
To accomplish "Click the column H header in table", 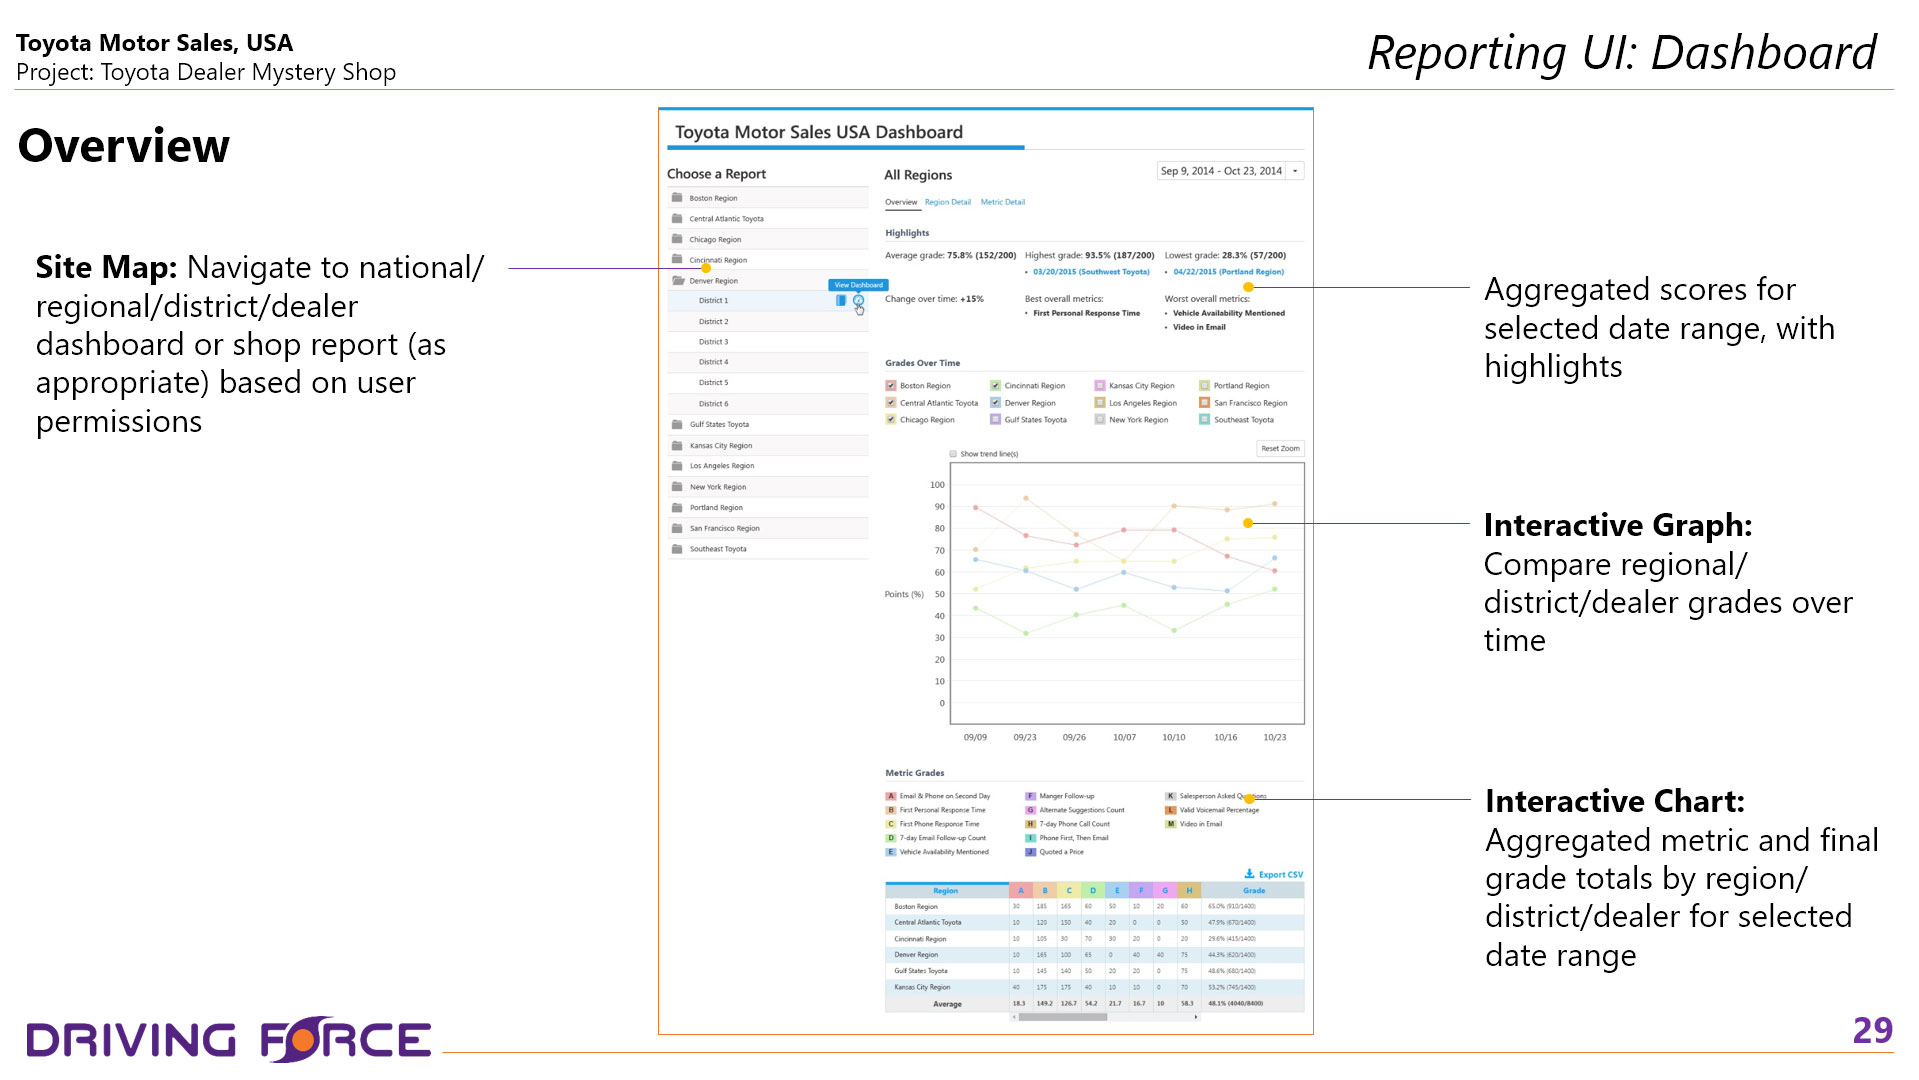I will pos(1188,890).
